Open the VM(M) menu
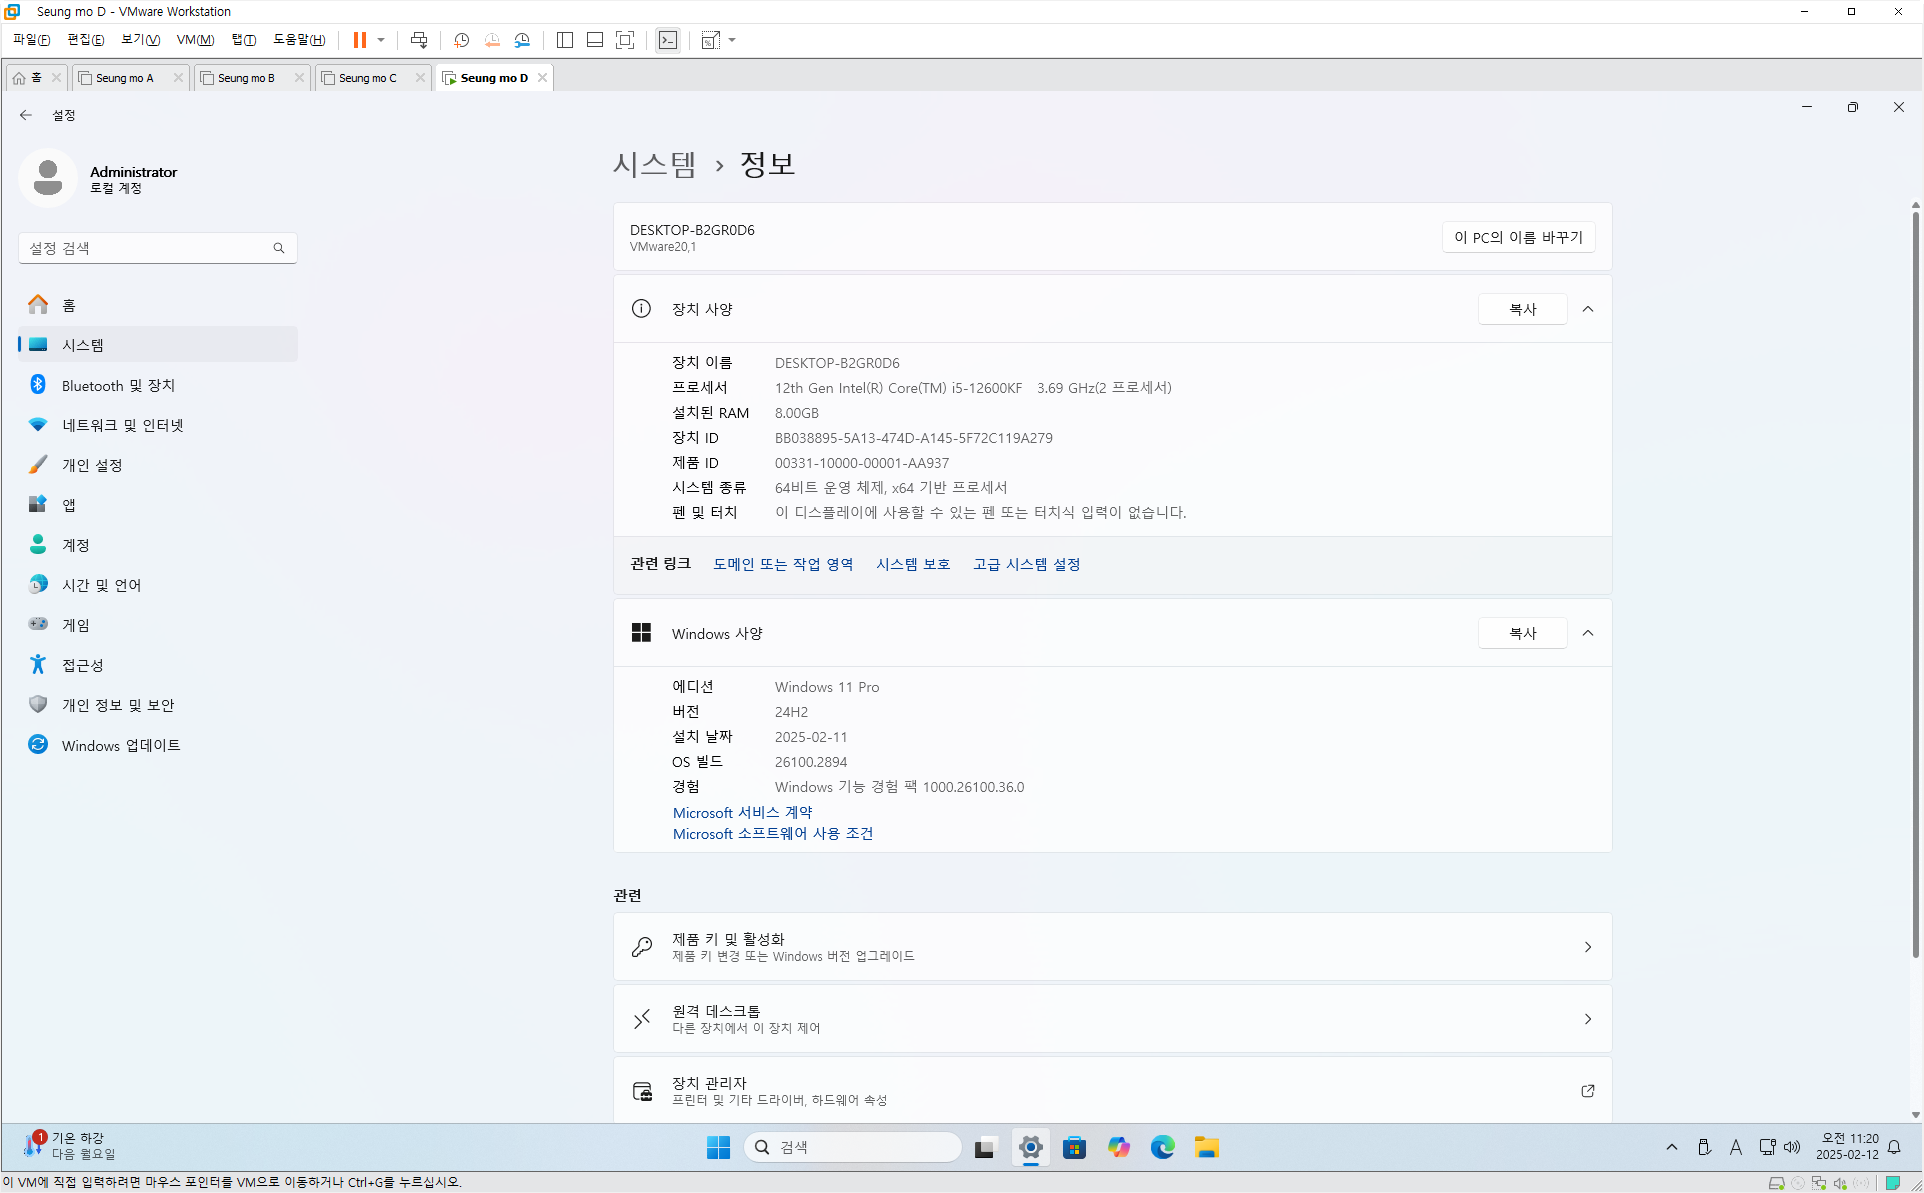1924x1193 pixels. click(195, 40)
